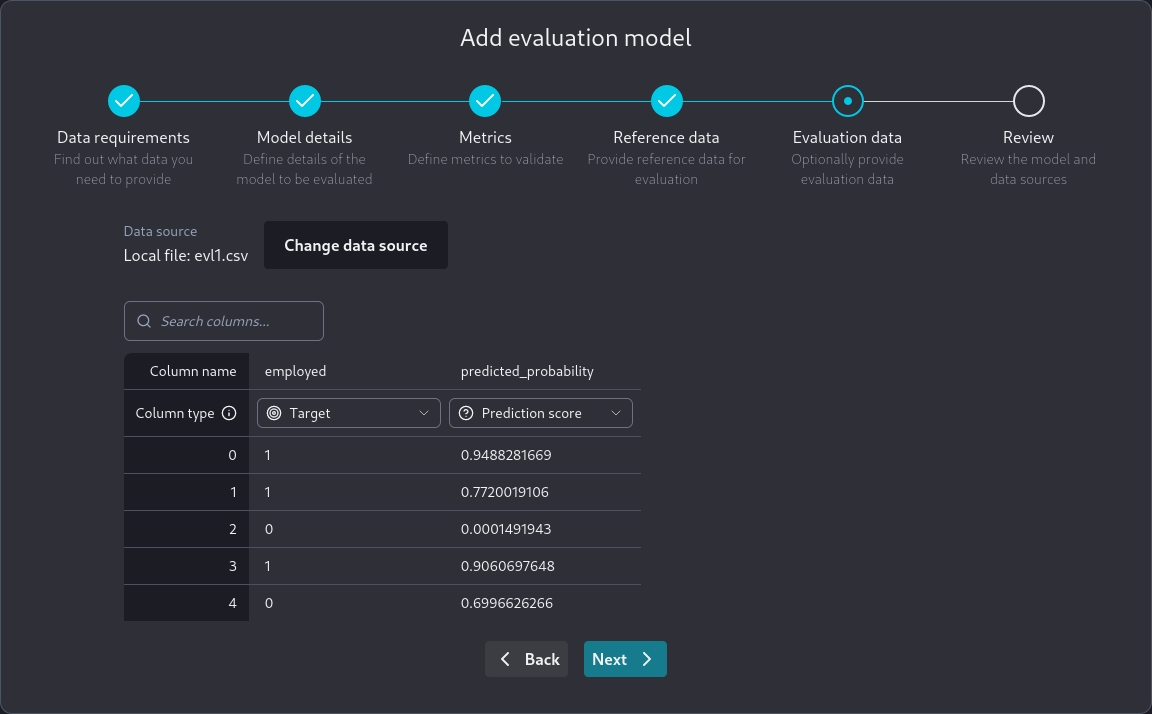
Task: Open the Prediction score column type dropdown
Action: 540,413
